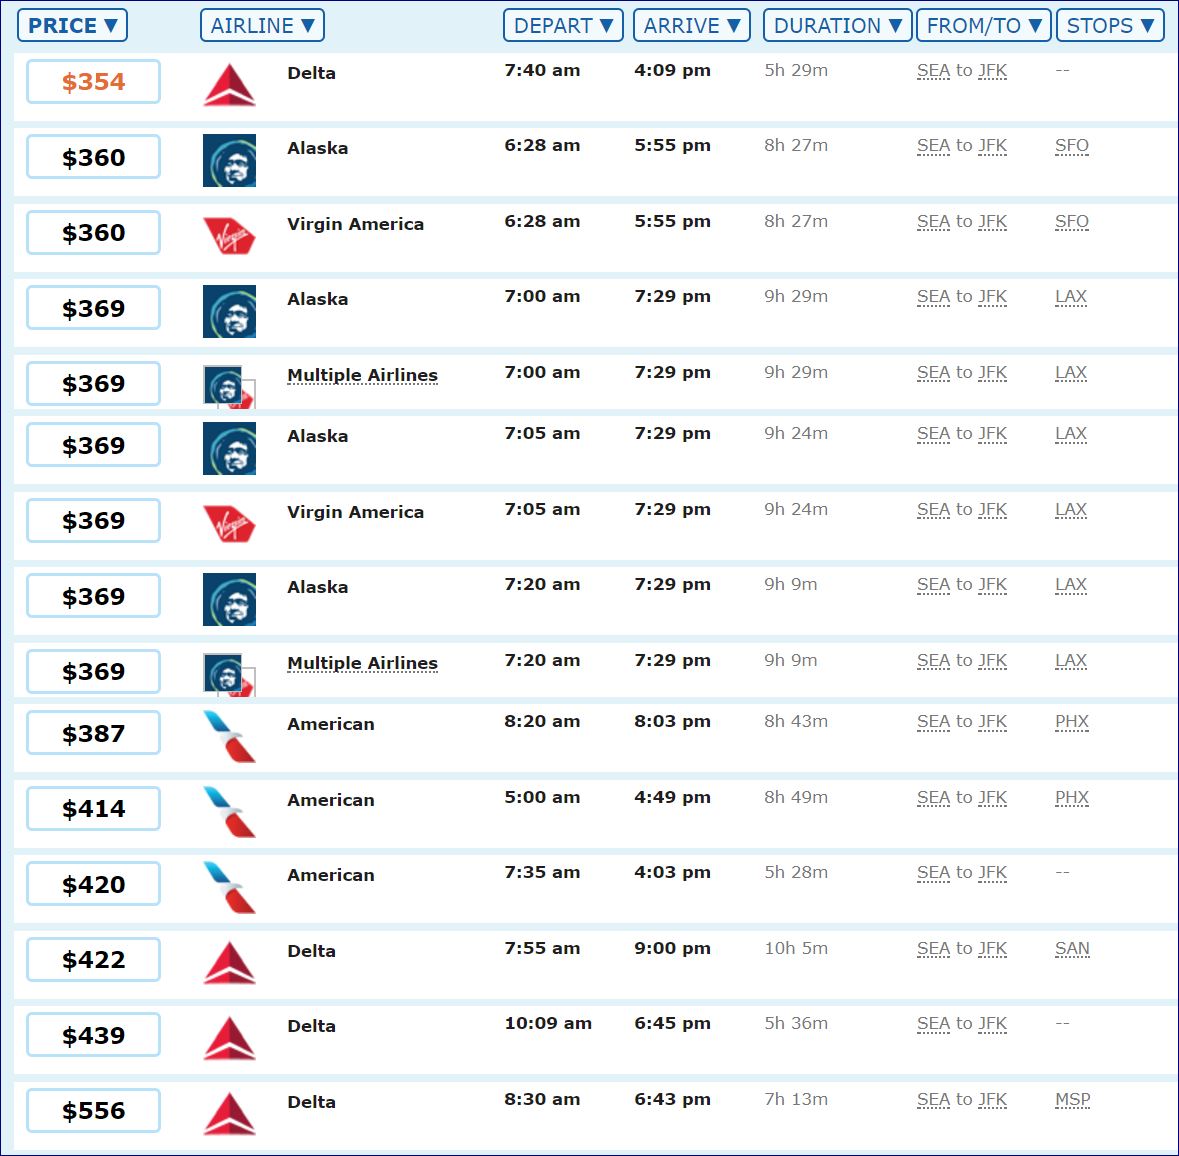Choose the $387 American fare button
1179x1156 pixels.
(x=93, y=733)
